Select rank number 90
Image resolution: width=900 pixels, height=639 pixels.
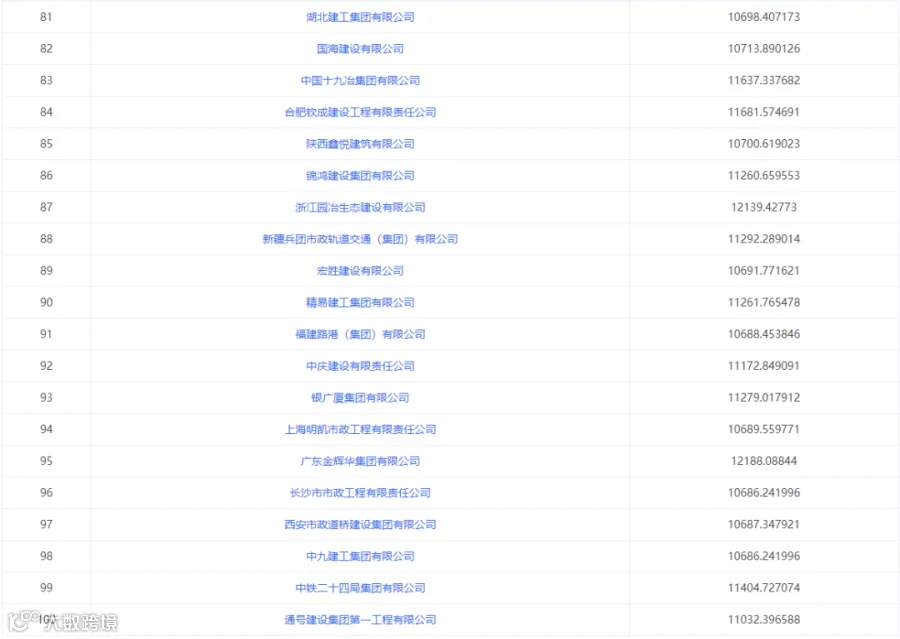[x=46, y=303]
